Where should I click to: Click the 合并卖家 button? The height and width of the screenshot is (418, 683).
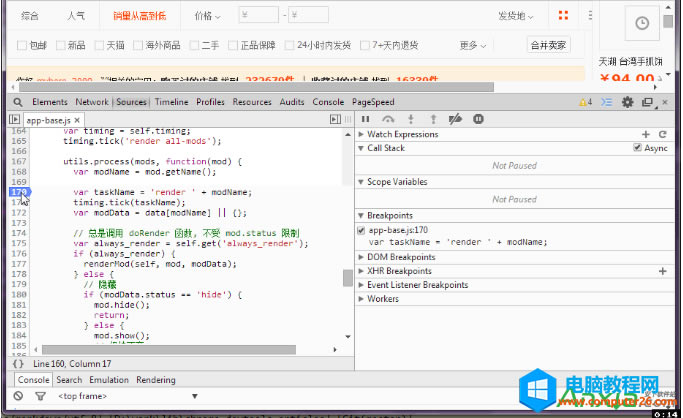[548, 45]
